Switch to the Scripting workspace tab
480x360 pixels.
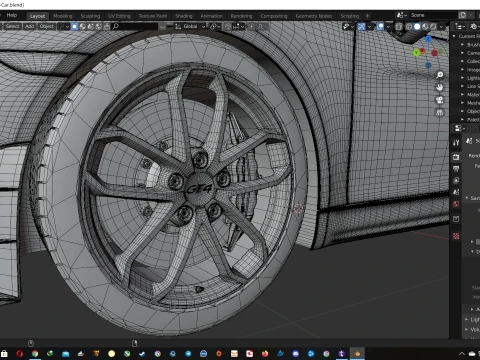point(350,16)
